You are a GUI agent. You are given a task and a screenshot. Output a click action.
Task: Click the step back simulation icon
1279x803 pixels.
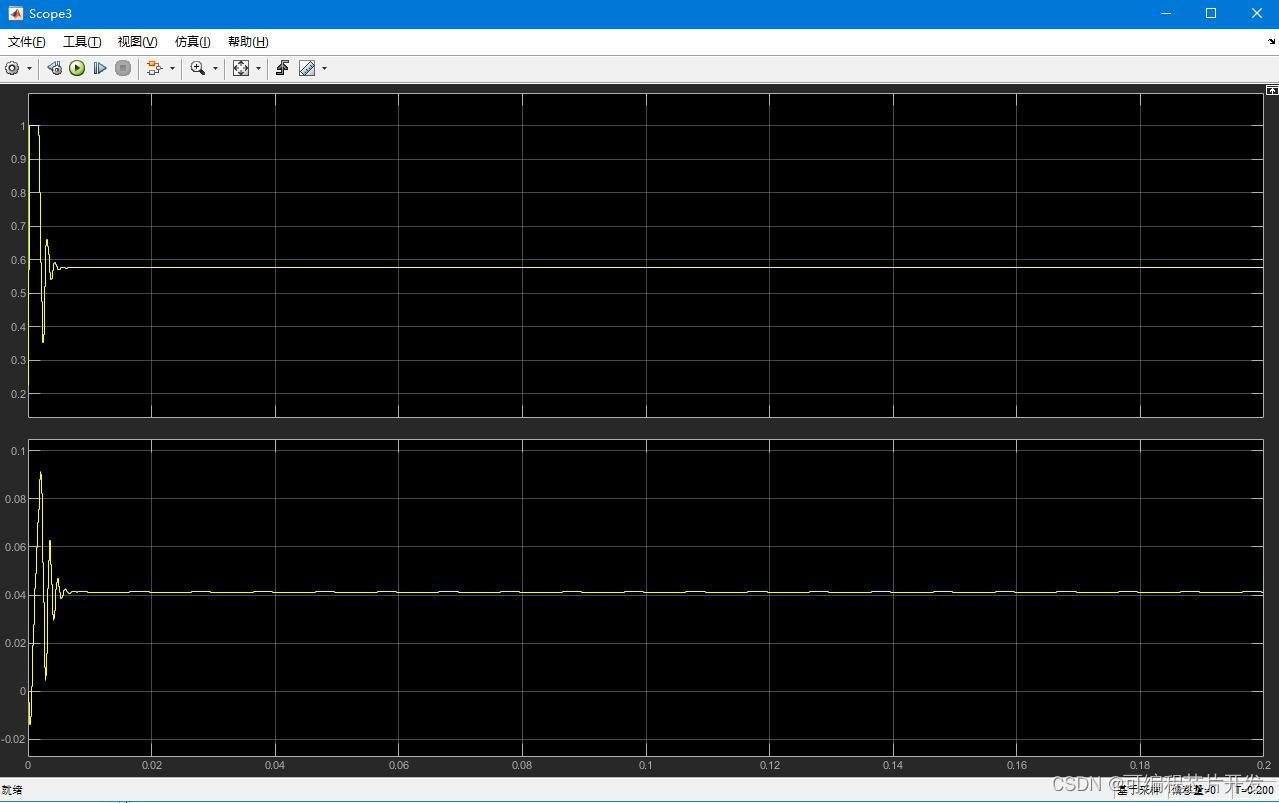54,68
